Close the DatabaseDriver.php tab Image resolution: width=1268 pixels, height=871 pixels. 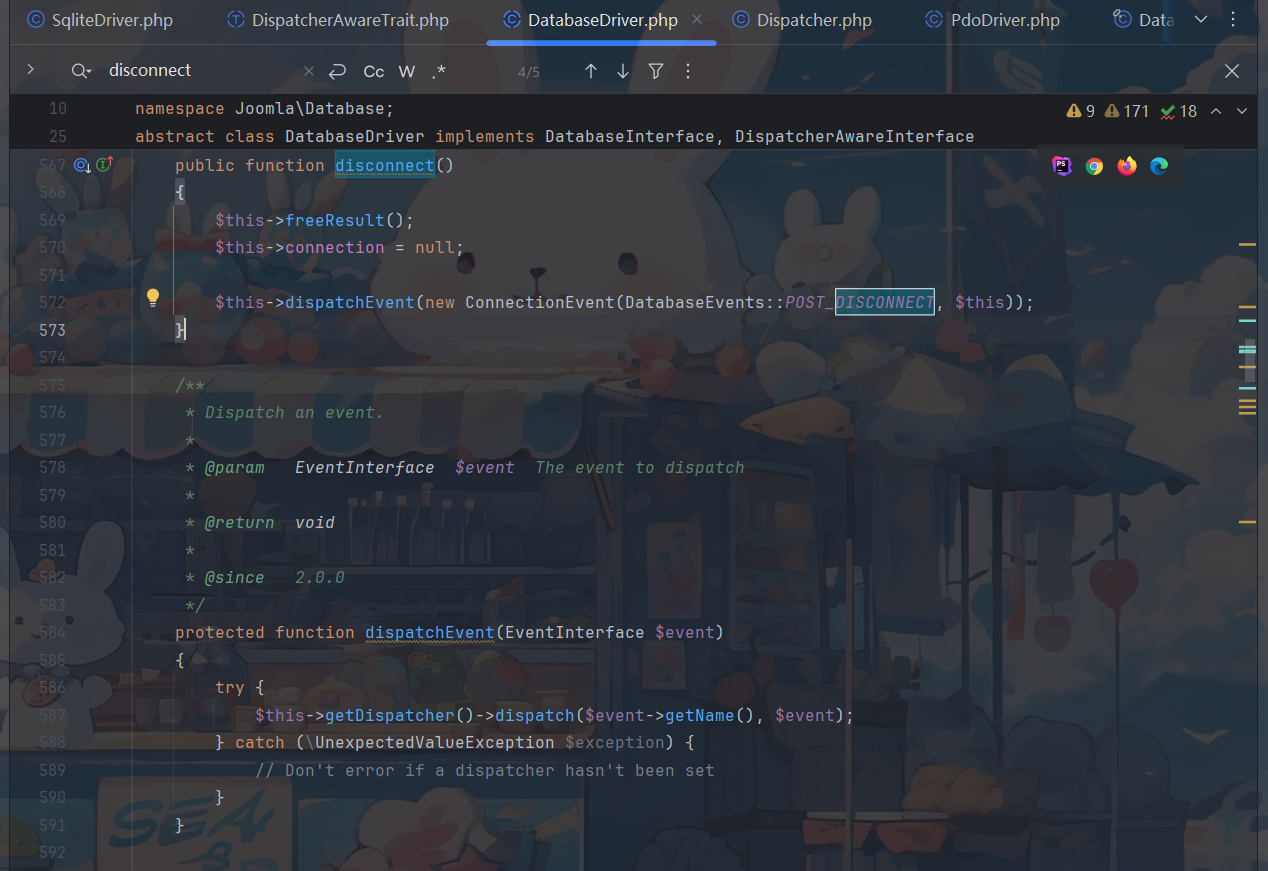tap(697, 20)
